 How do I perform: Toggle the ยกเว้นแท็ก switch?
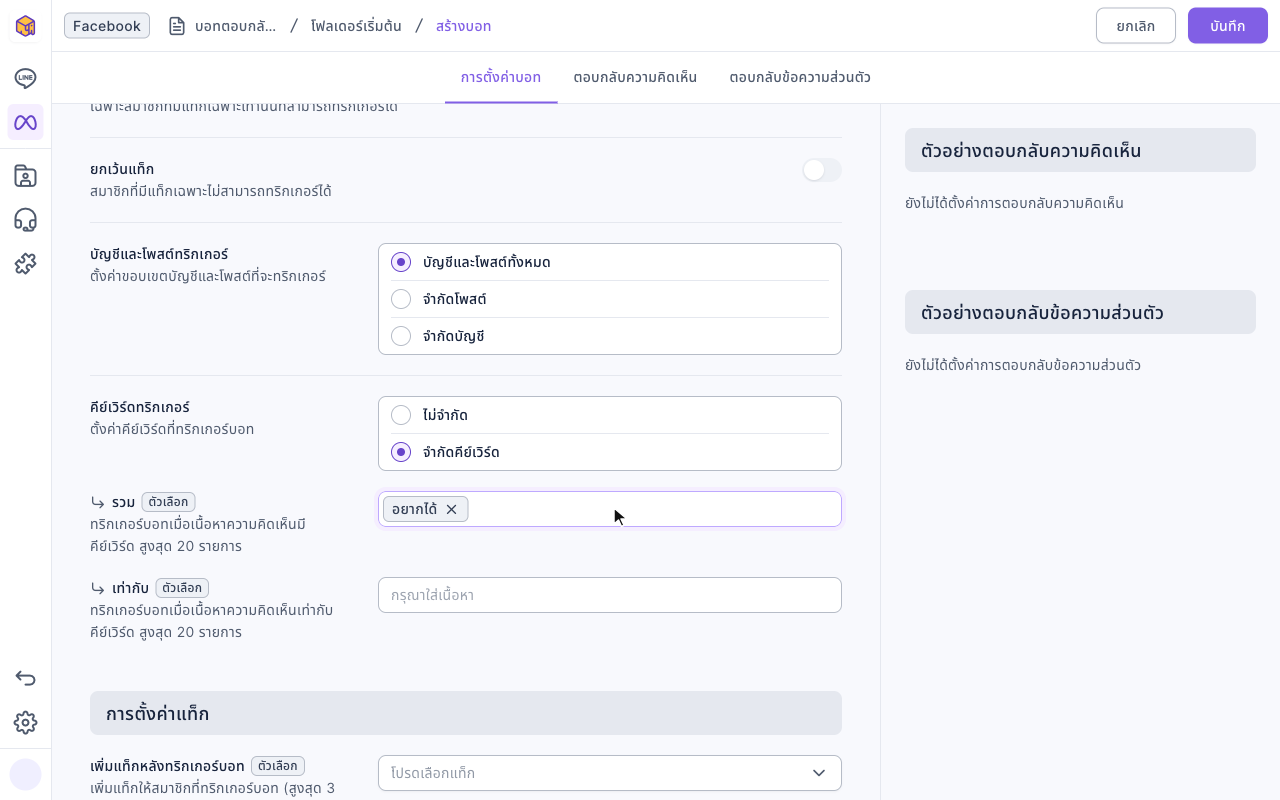point(822,170)
